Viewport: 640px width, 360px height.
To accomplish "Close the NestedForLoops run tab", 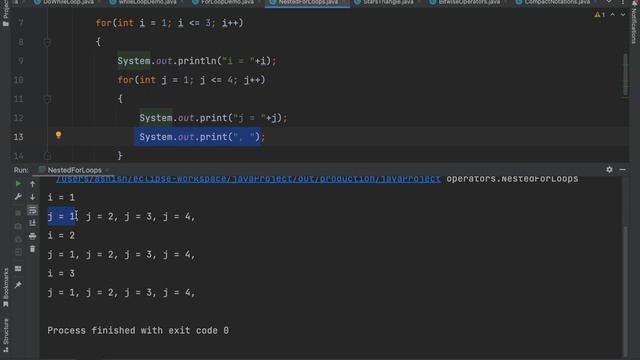I will (x=107, y=170).
